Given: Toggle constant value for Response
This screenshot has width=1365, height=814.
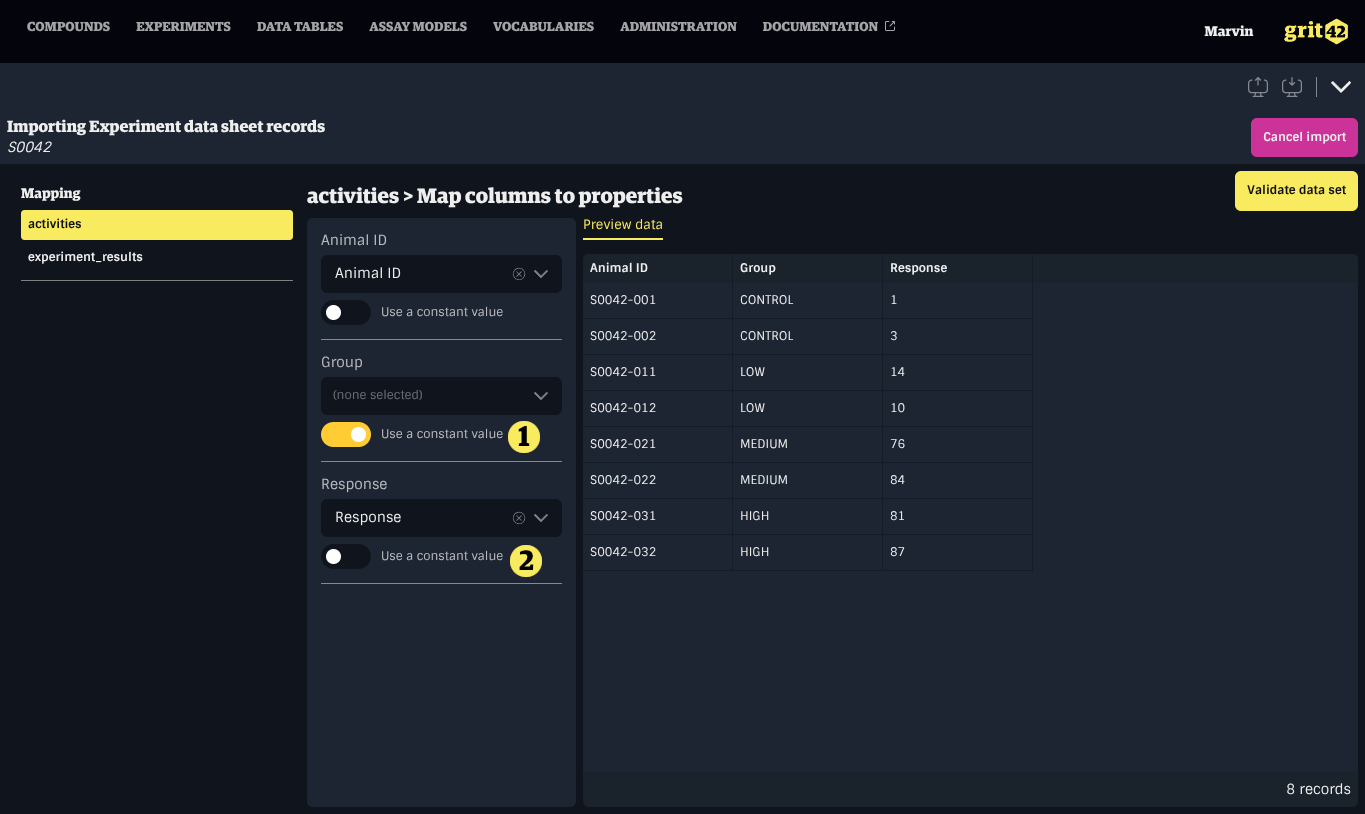Looking at the screenshot, I should 346,556.
